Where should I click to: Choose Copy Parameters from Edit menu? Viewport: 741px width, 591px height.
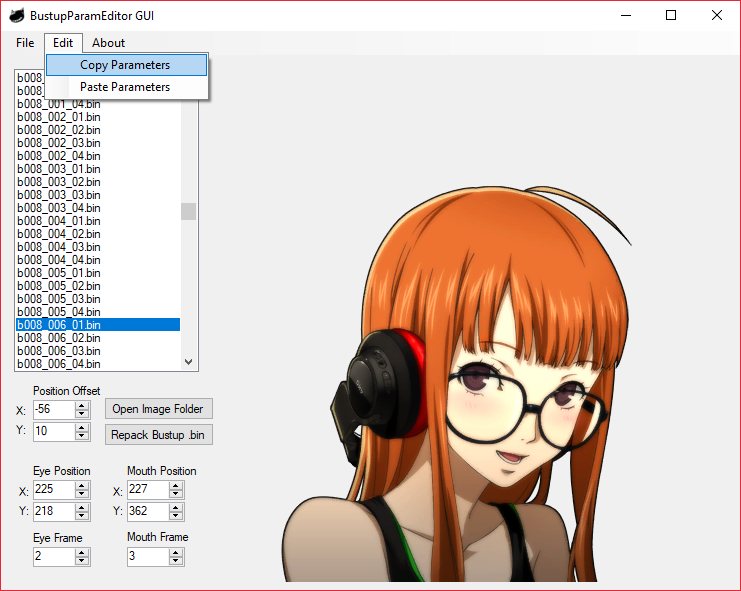(x=126, y=65)
